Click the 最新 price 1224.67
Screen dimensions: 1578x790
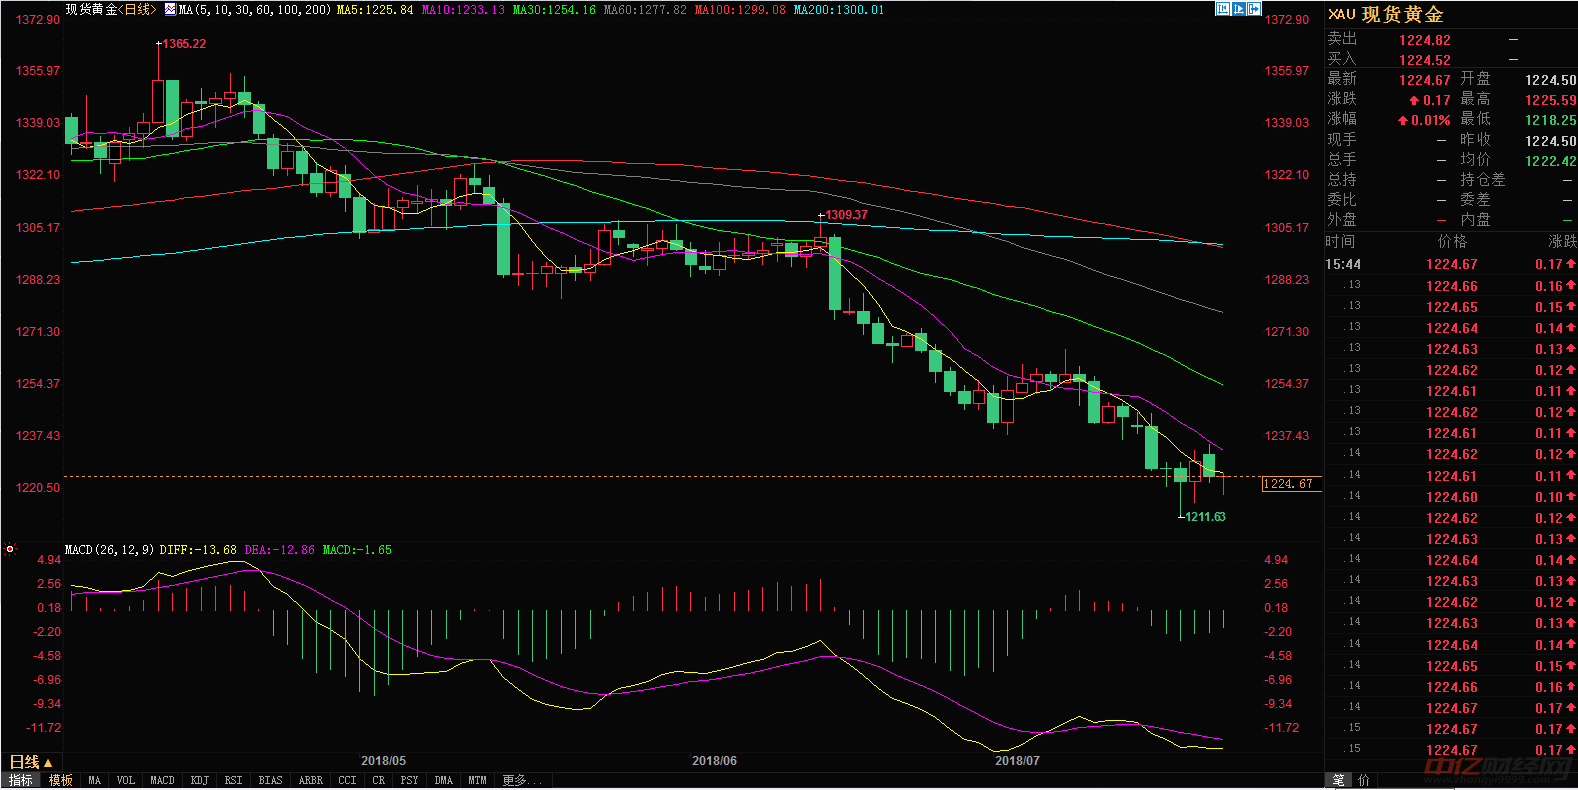pyautogui.click(x=1424, y=80)
